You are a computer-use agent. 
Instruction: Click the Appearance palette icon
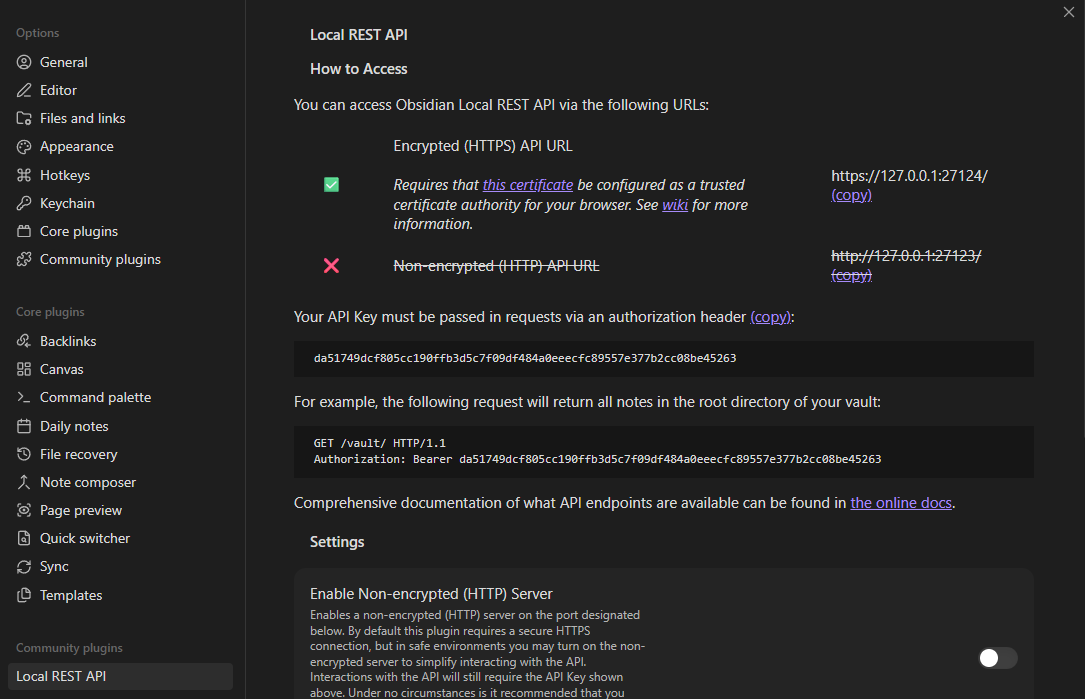pyautogui.click(x=24, y=147)
